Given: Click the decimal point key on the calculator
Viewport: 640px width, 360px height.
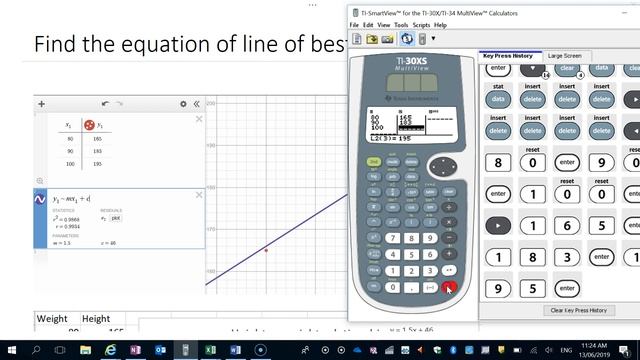Looking at the screenshot, I should pos(411,287).
